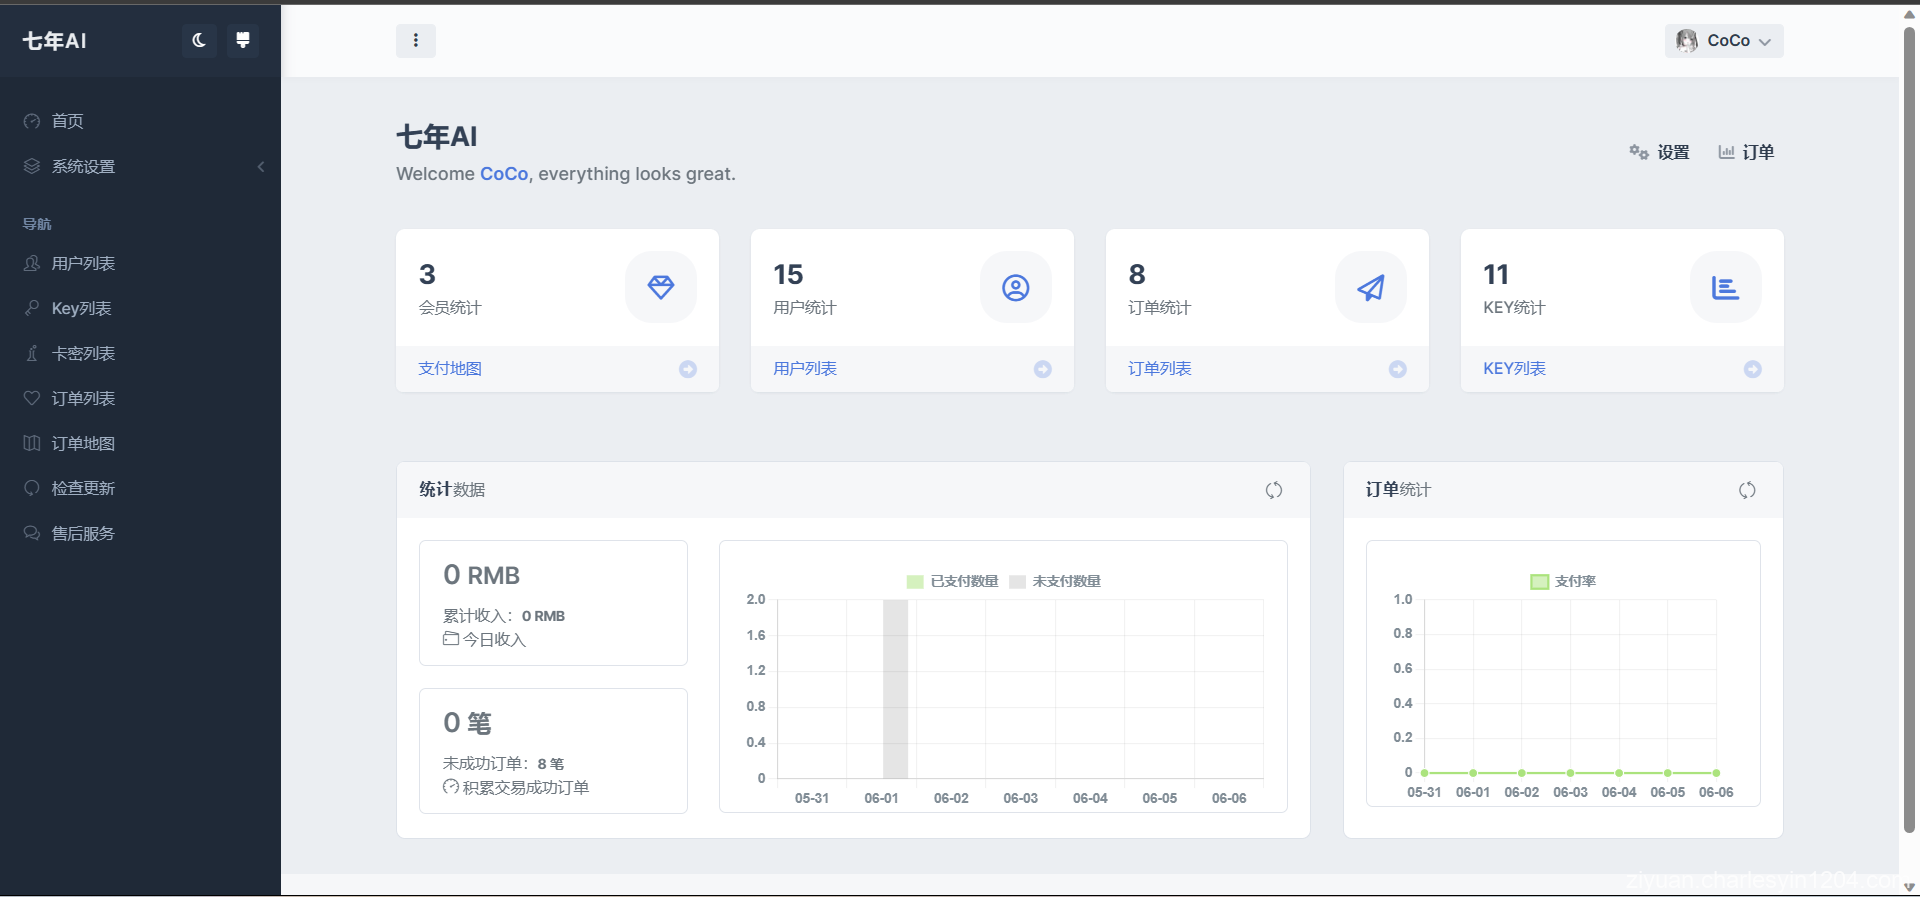Open Key列表 in the sidebar
This screenshot has height=897, width=1920.
point(81,308)
